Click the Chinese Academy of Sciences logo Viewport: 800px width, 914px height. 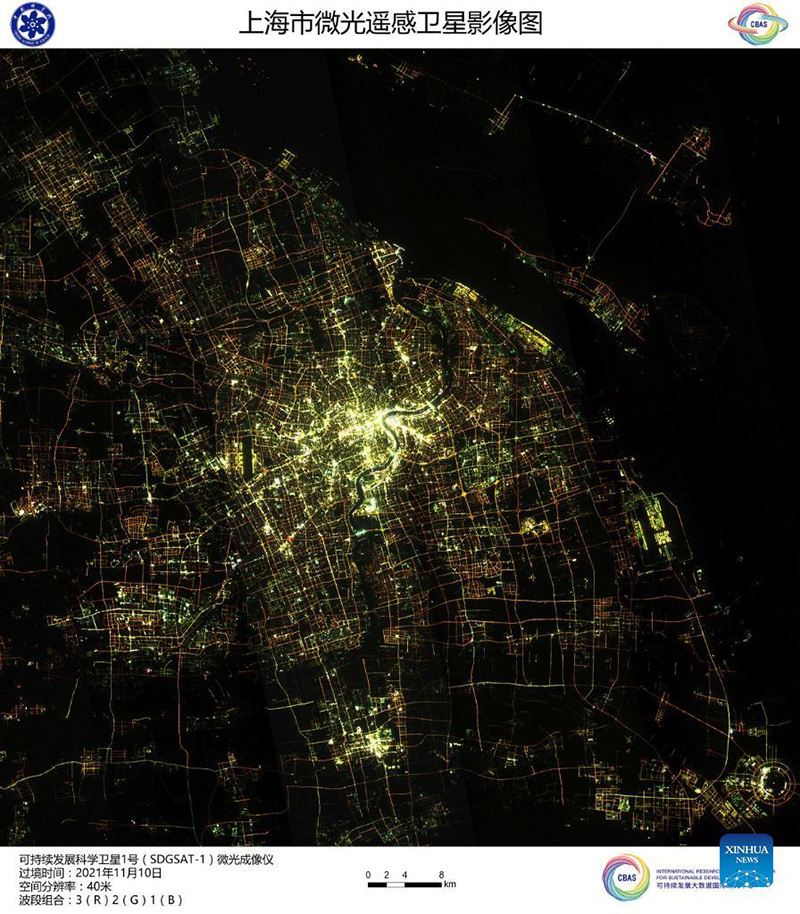33,24
